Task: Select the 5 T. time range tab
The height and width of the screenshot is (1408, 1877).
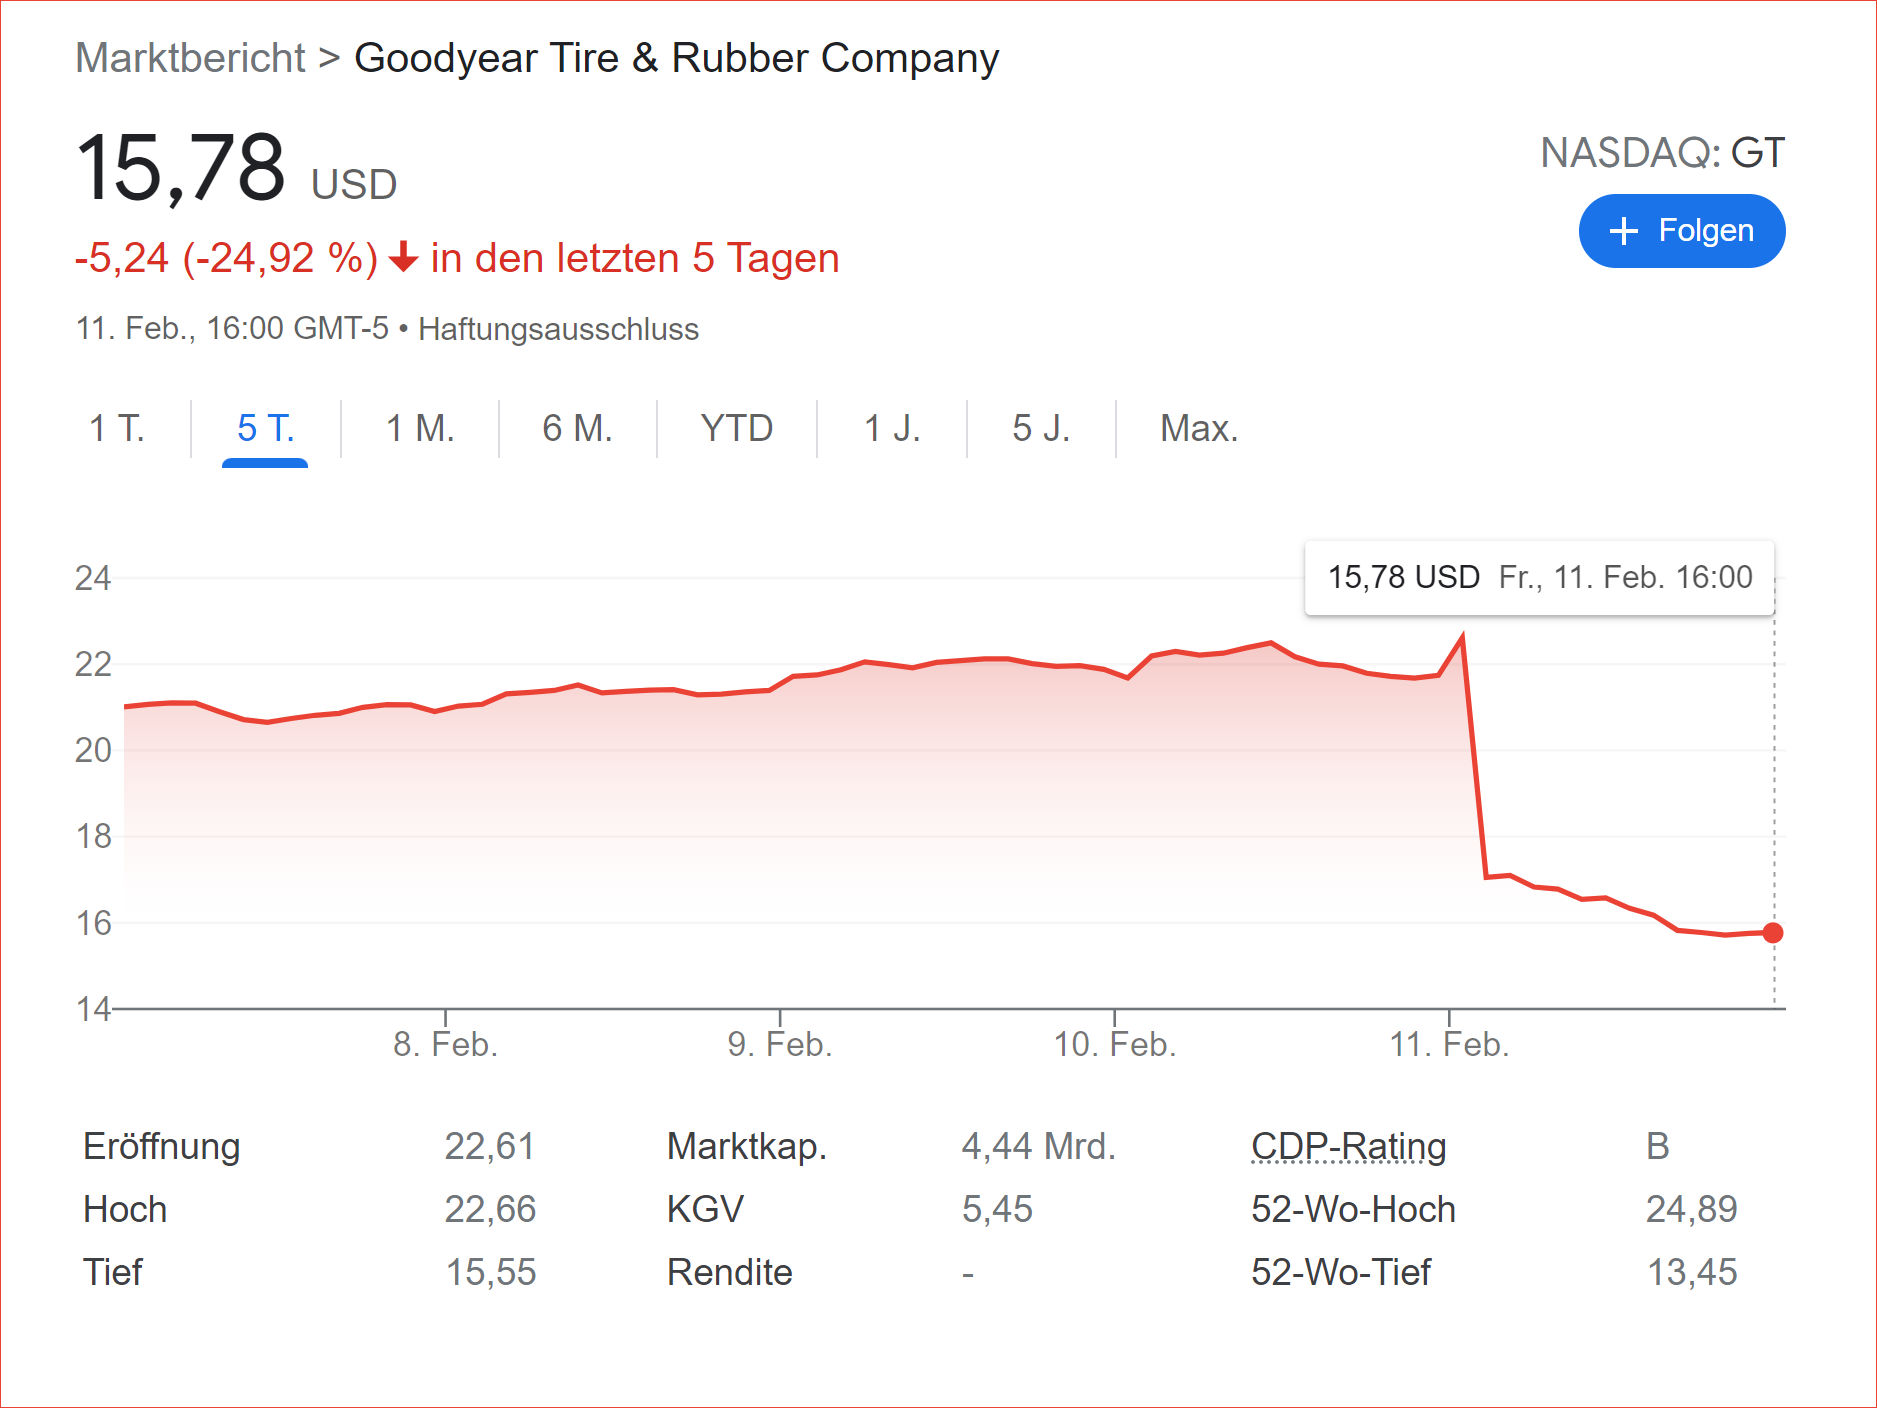Action: (265, 428)
